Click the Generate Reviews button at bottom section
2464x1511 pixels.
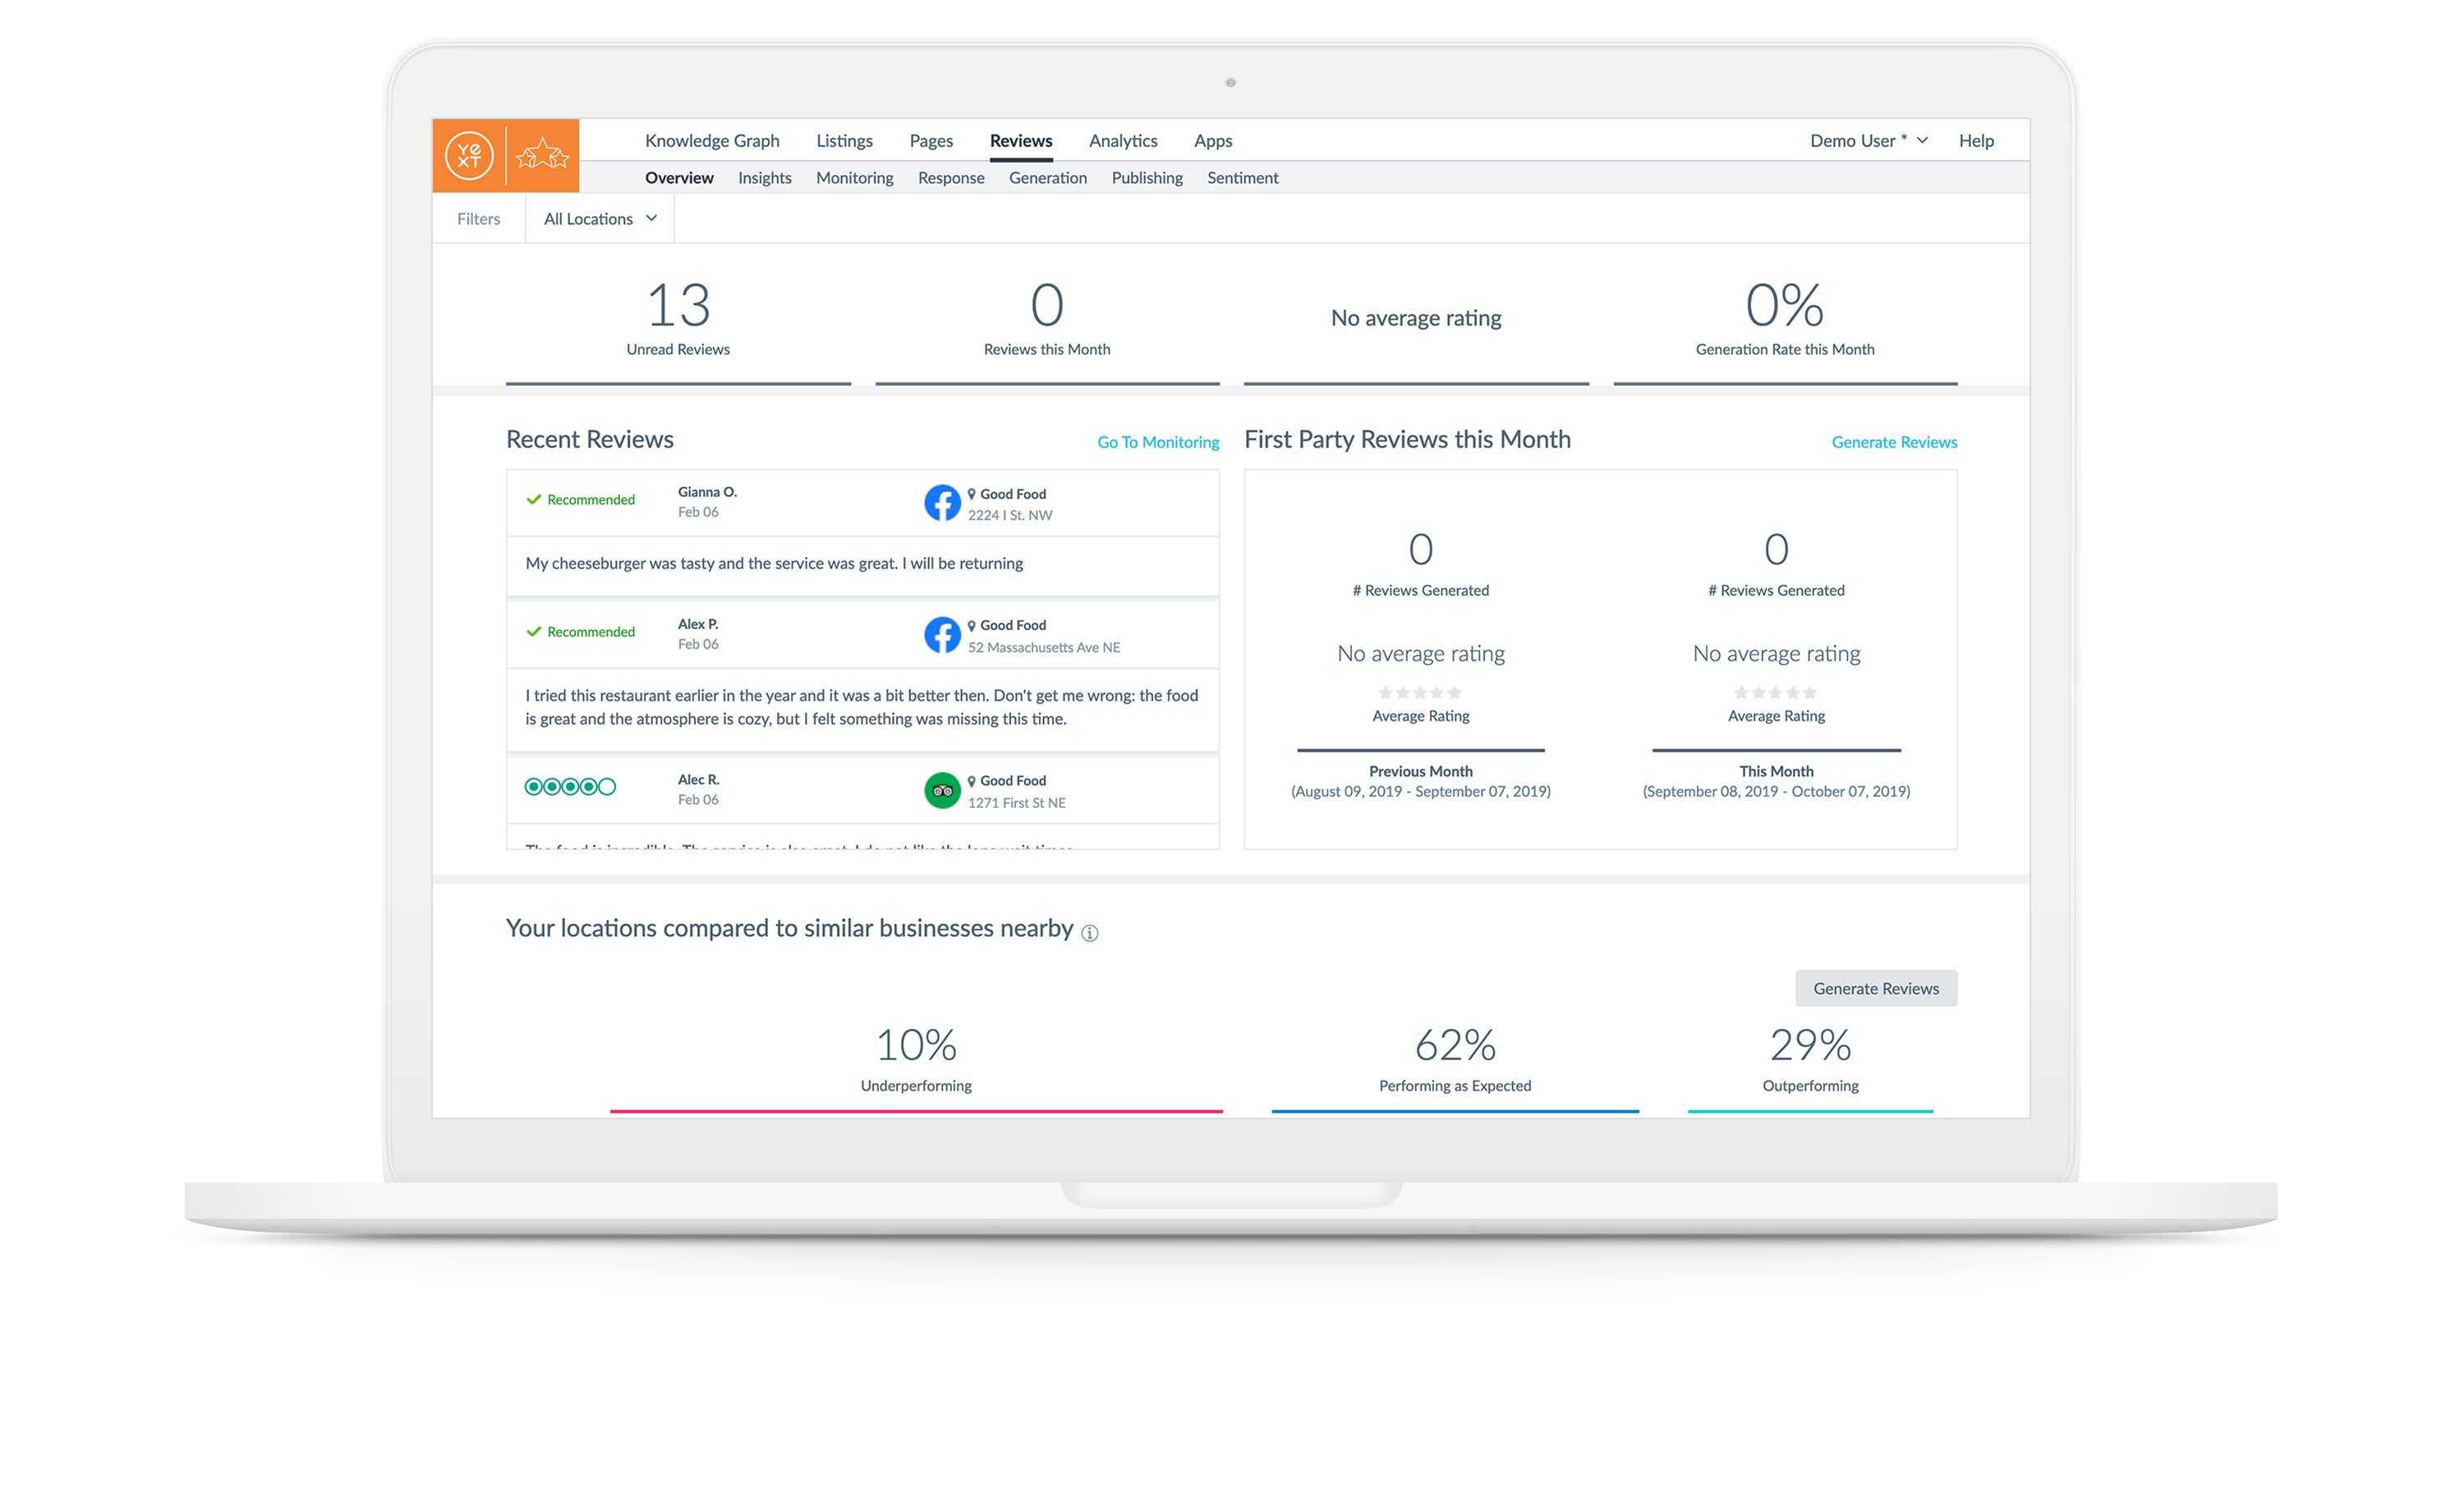point(1873,989)
